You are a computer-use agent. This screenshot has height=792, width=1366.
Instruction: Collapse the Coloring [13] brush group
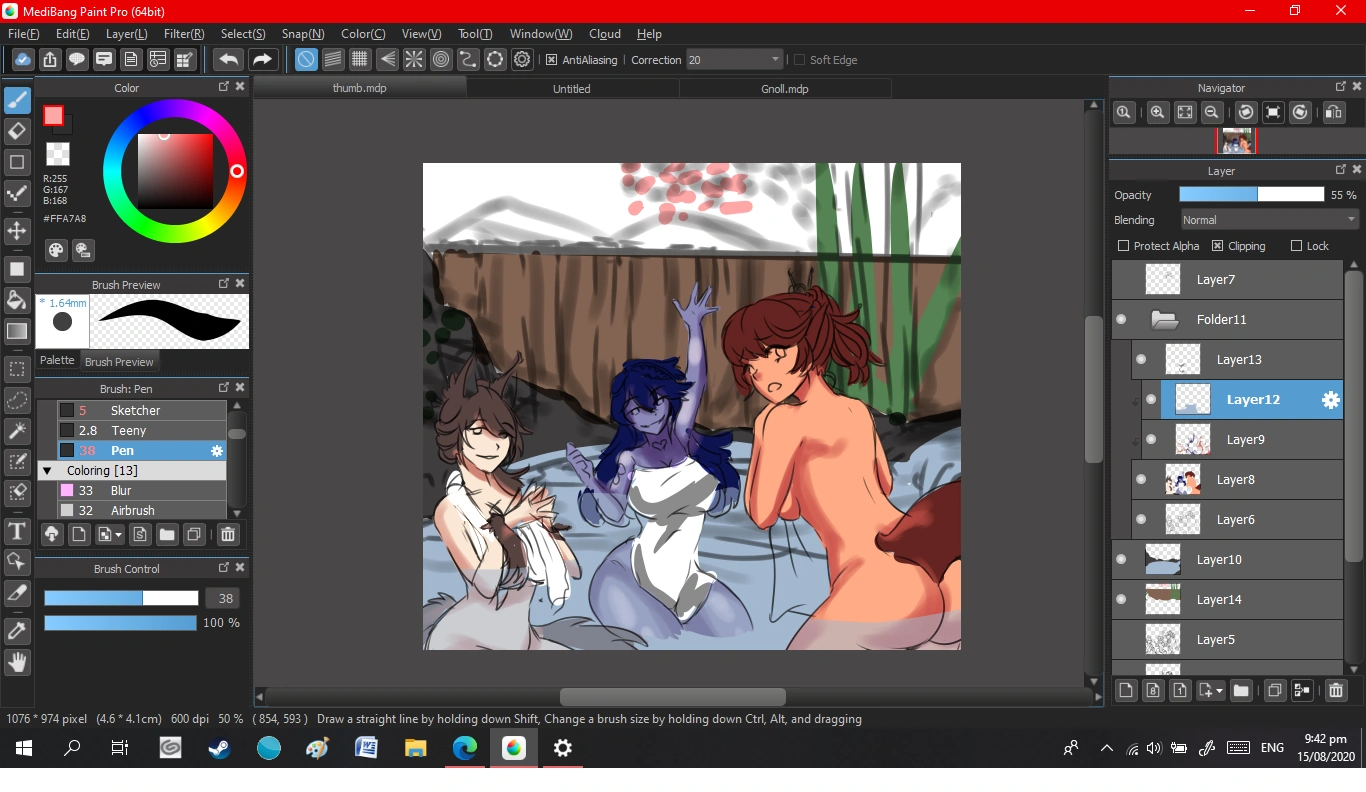(47, 471)
